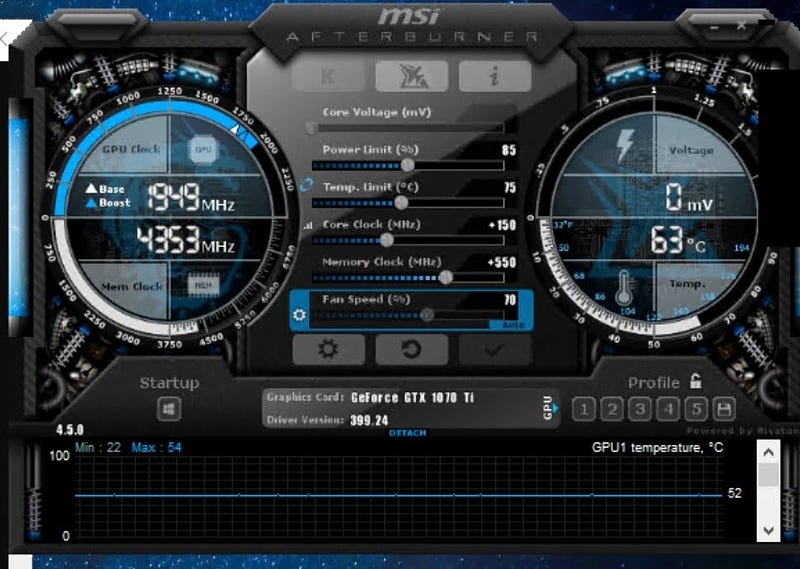Apply settings with checkmark button
Image resolution: width=800 pixels, height=569 pixels.
(495, 350)
